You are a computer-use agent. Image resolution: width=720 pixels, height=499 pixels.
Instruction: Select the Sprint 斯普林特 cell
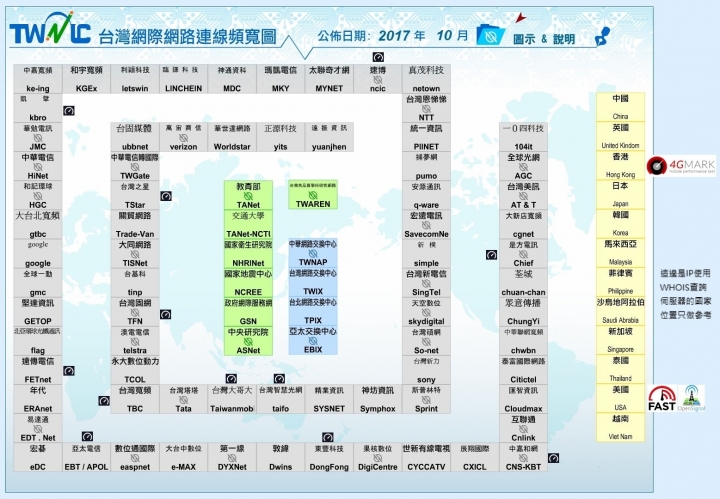(x=426, y=399)
